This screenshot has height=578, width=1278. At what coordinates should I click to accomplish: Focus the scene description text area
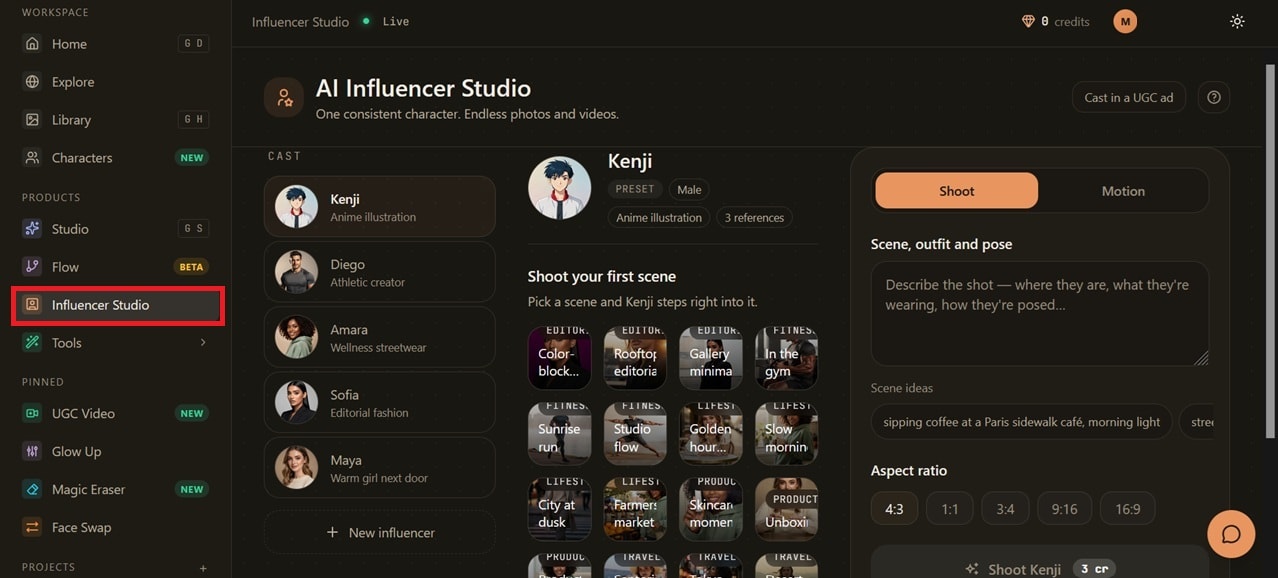[1039, 313]
